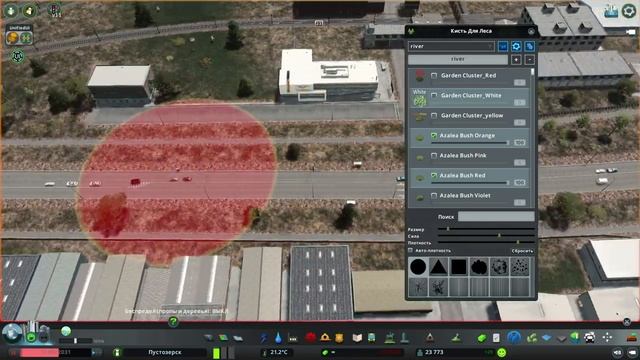
Task: Select the second splatter brush in second row
Action: 438,287
